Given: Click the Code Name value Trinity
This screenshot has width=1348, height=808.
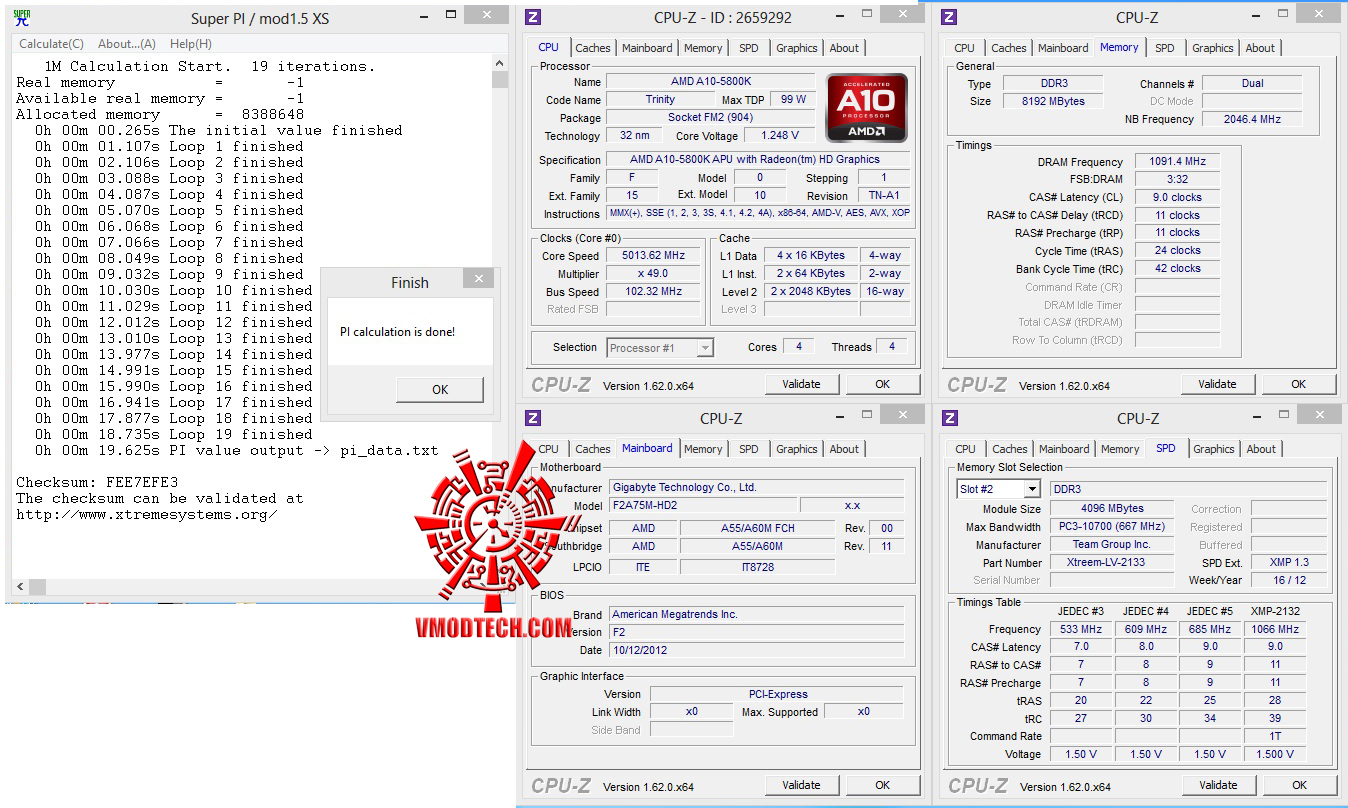Looking at the screenshot, I should 660,100.
